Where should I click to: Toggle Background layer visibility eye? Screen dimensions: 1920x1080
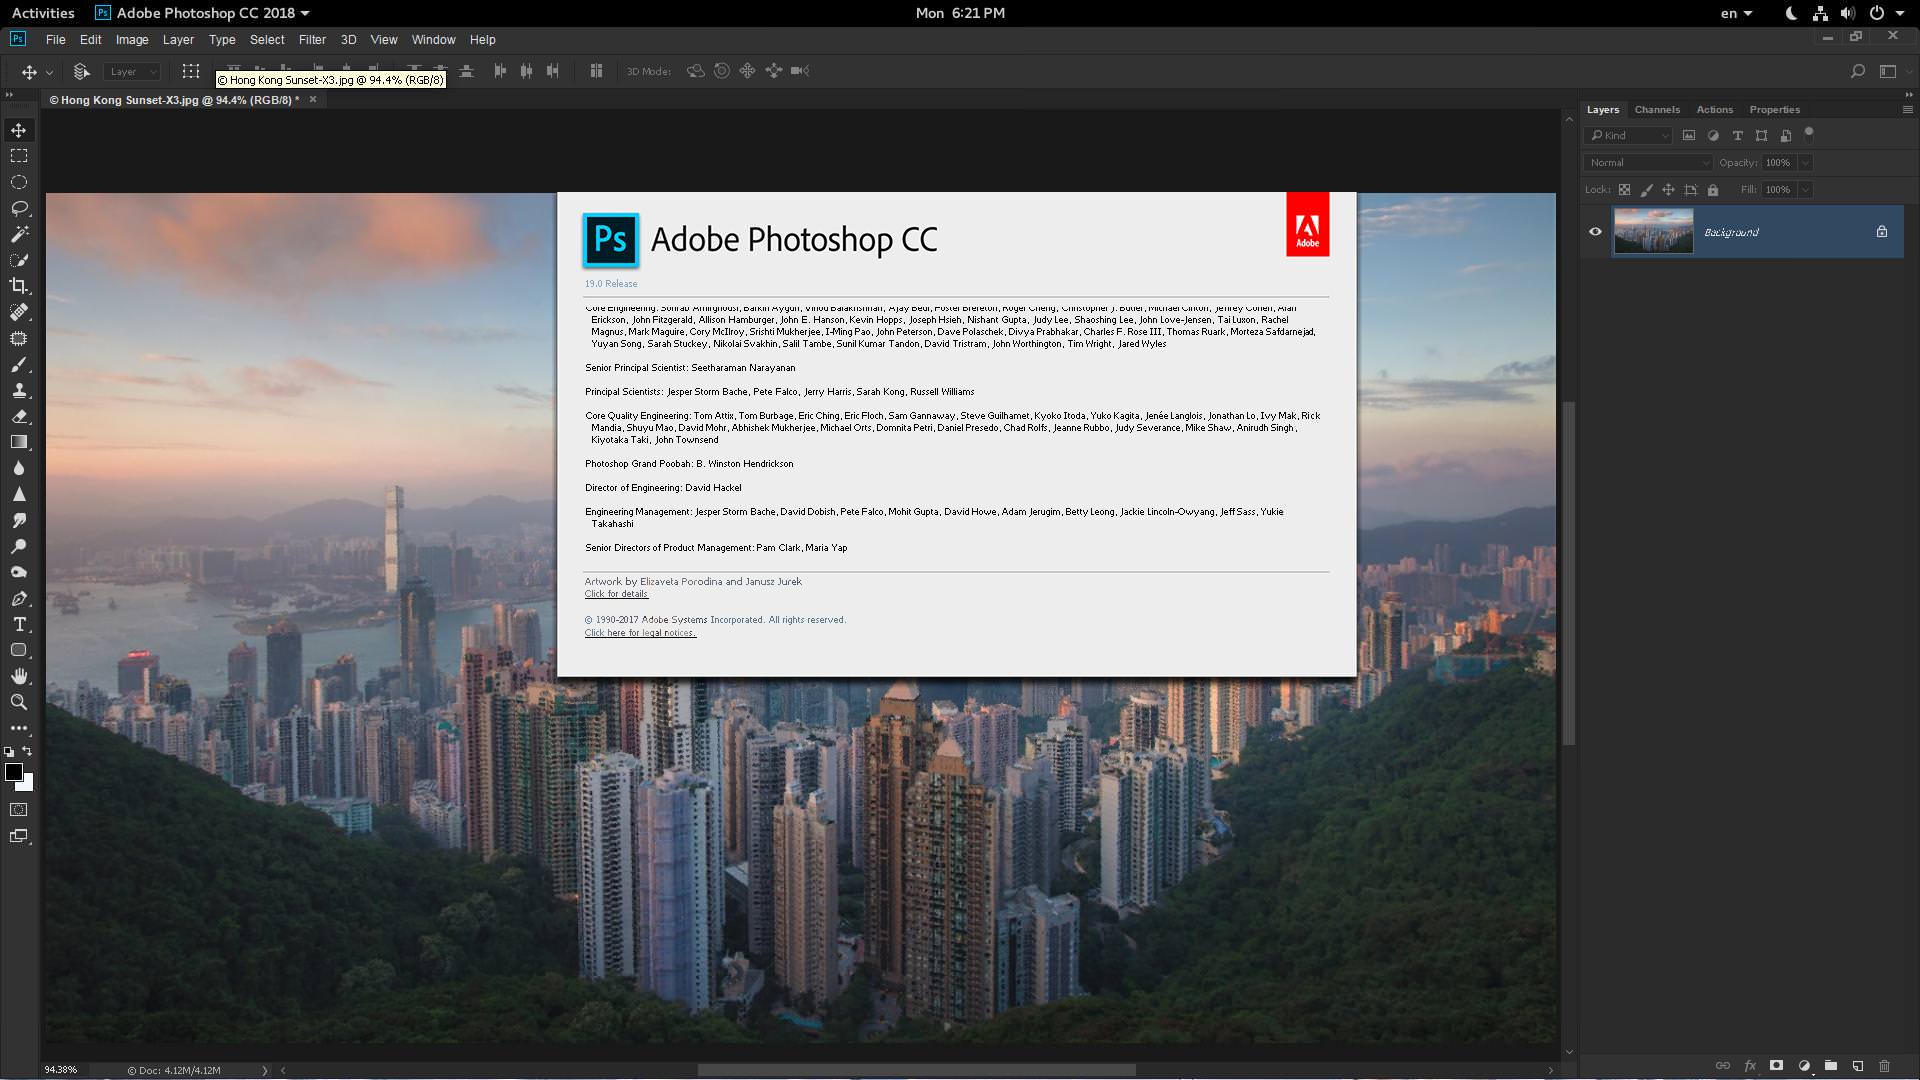tap(1595, 232)
